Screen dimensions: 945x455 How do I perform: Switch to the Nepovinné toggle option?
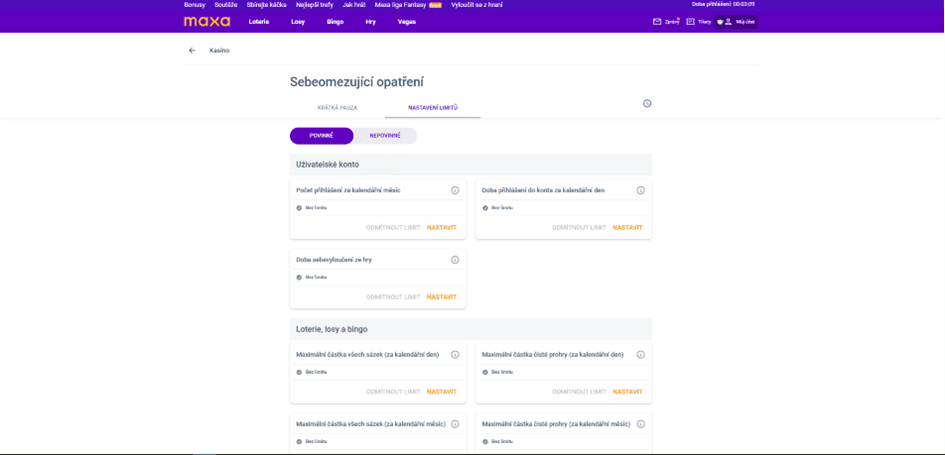(x=385, y=136)
